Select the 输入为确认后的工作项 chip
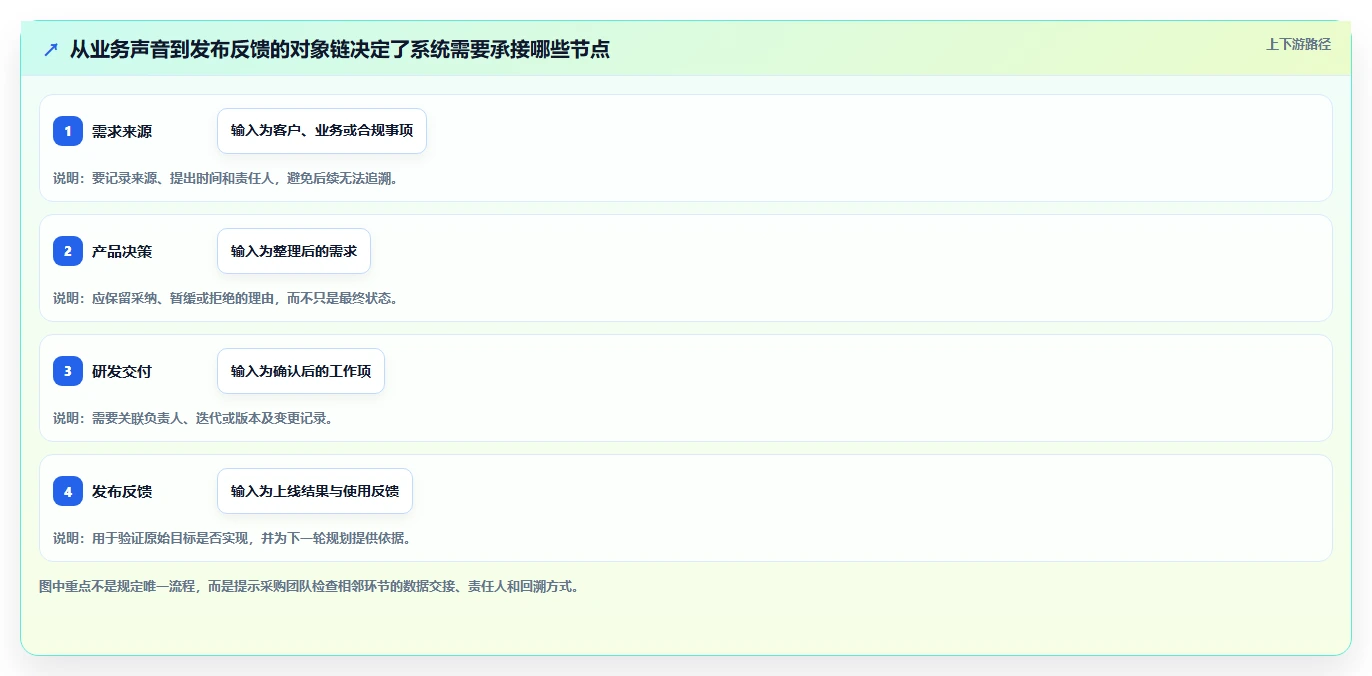 click(x=301, y=371)
